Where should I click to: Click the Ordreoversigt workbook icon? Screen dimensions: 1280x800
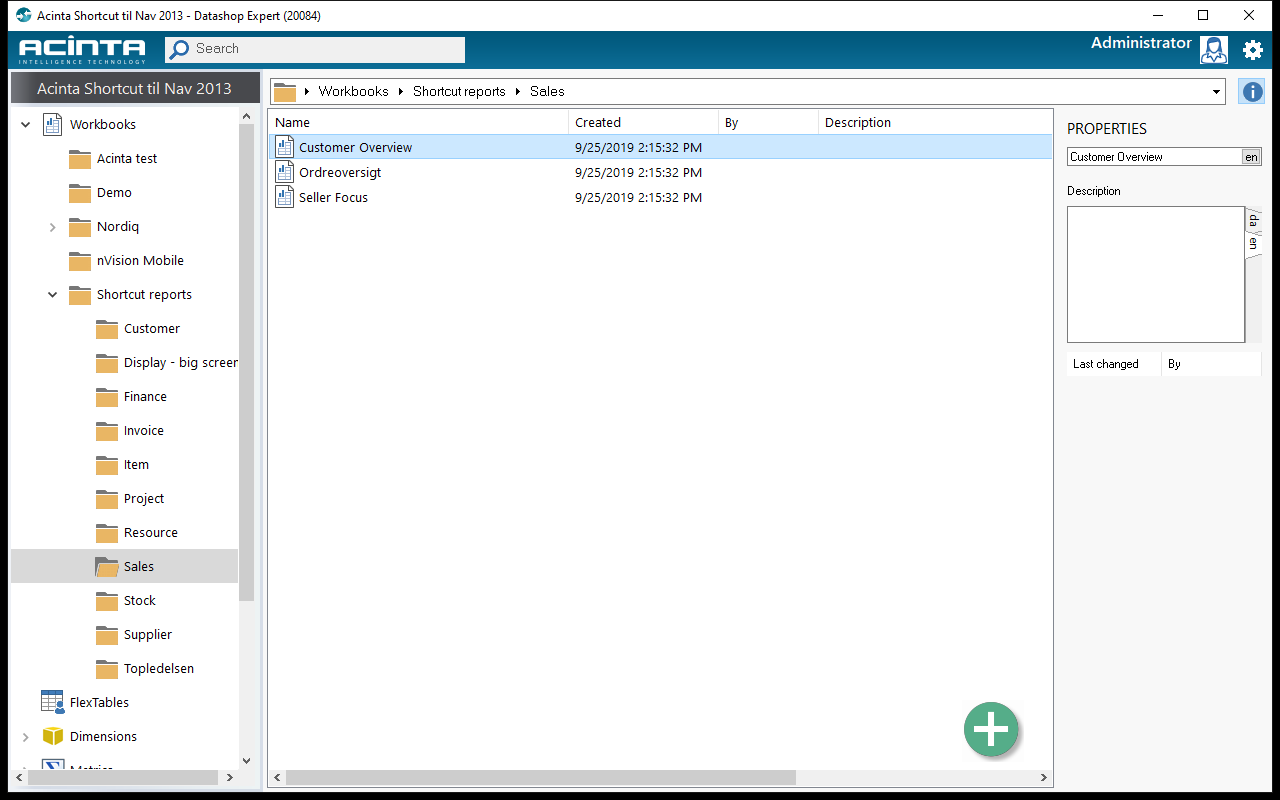tap(285, 172)
